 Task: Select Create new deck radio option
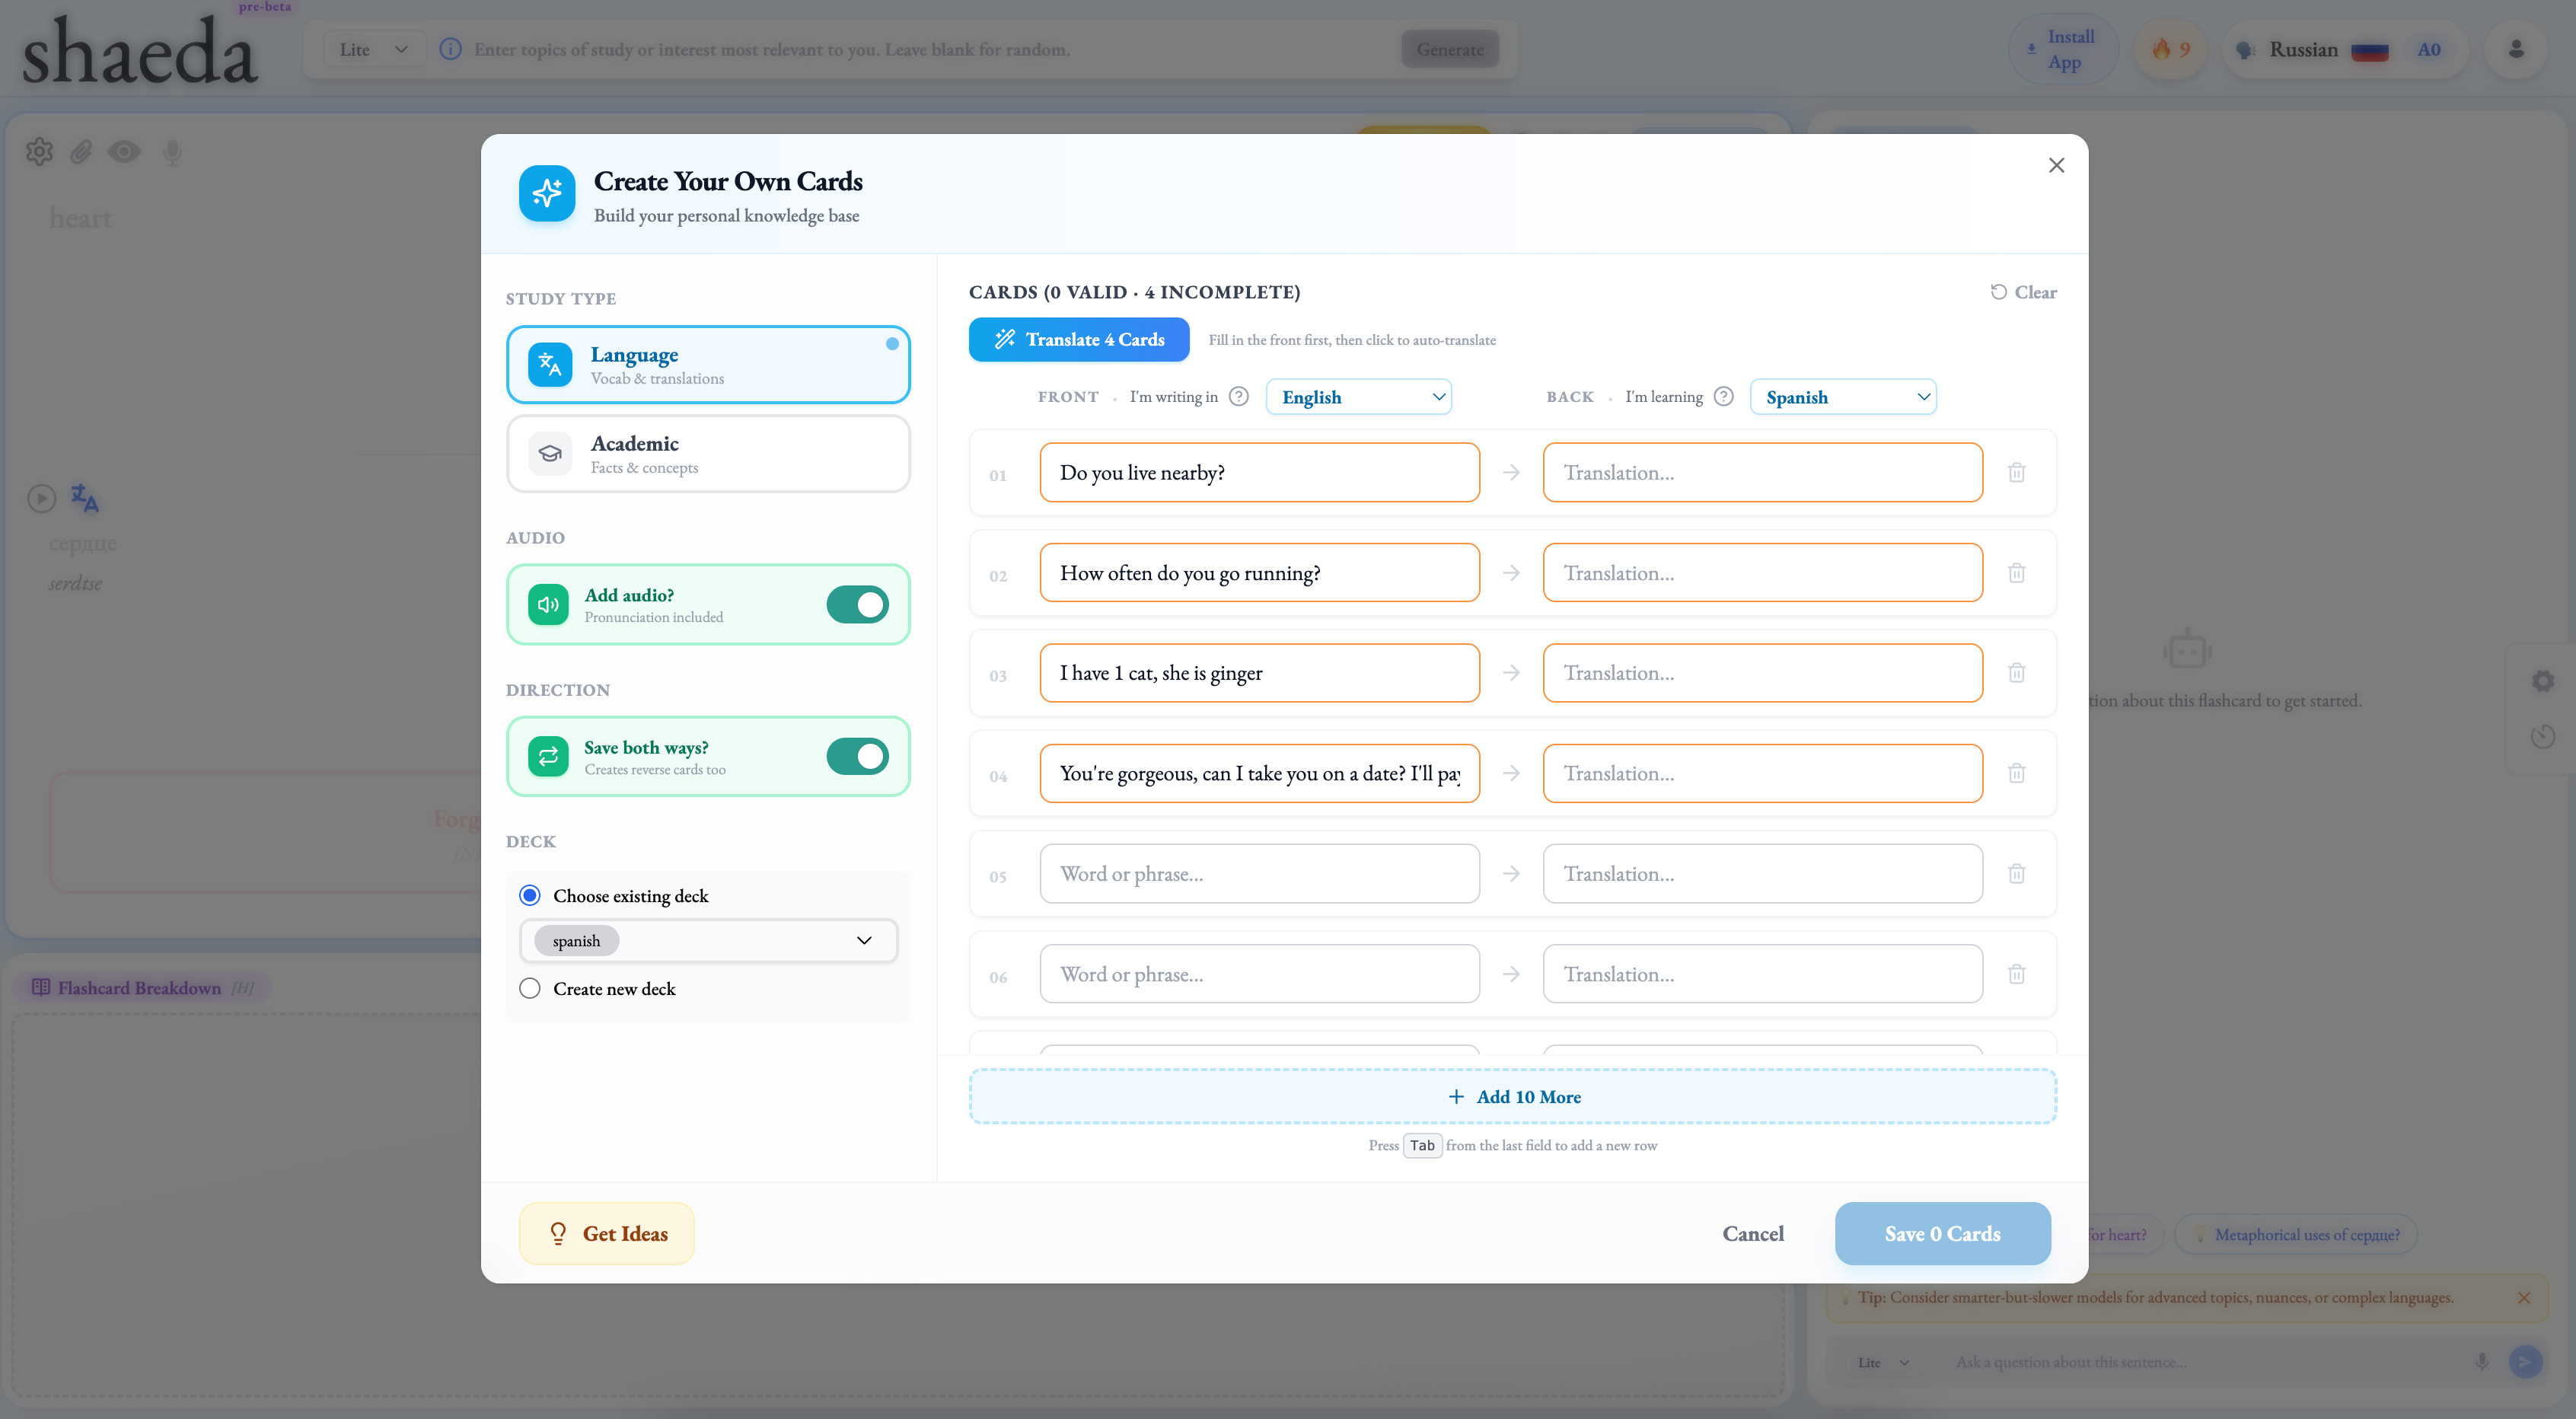point(530,988)
